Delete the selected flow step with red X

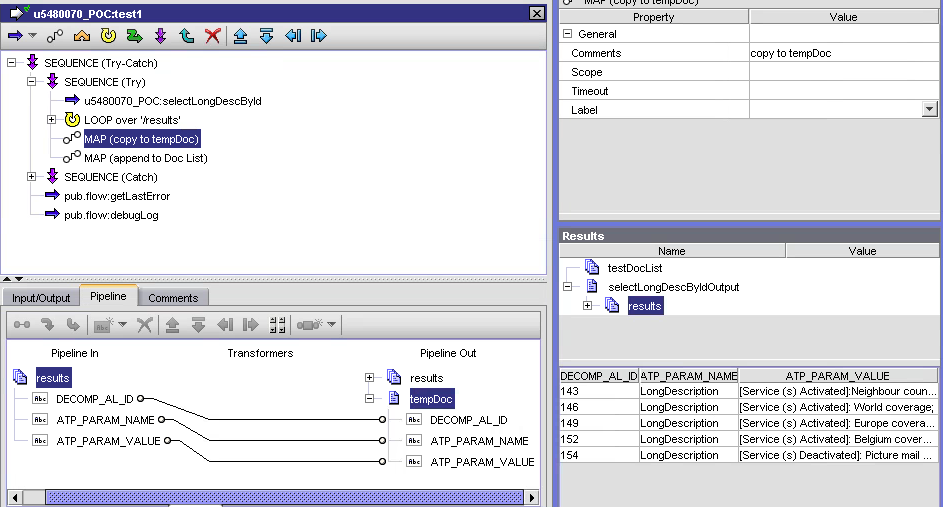coord(212,36)
